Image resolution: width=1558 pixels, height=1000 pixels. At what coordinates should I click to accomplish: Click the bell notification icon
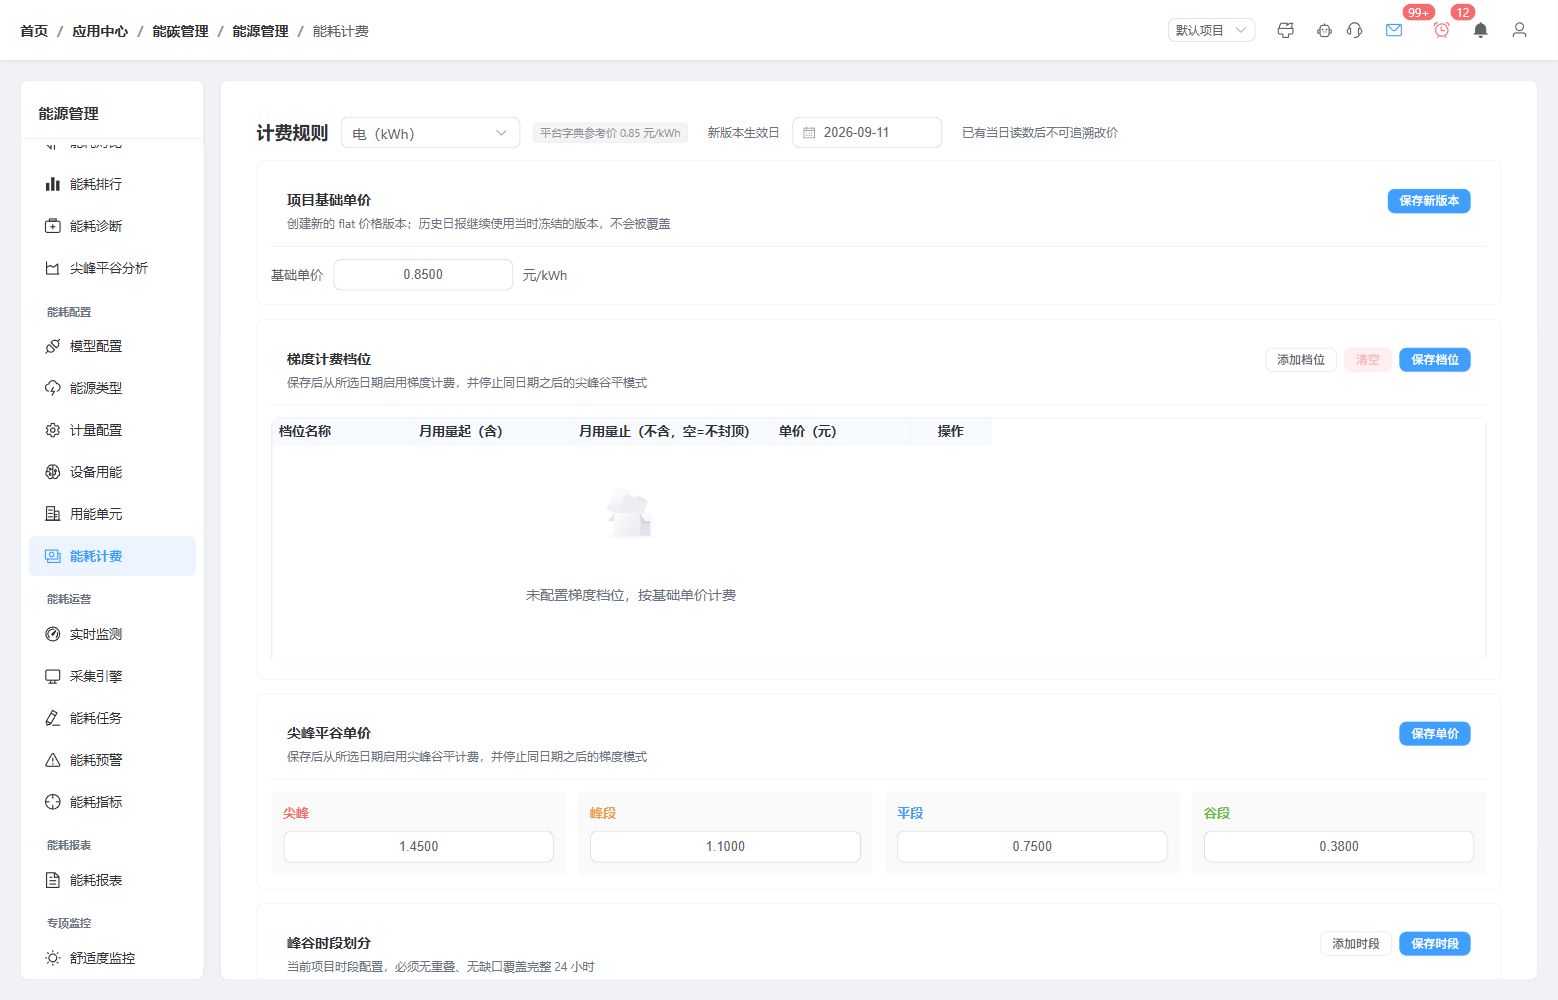click(1481, 31)
